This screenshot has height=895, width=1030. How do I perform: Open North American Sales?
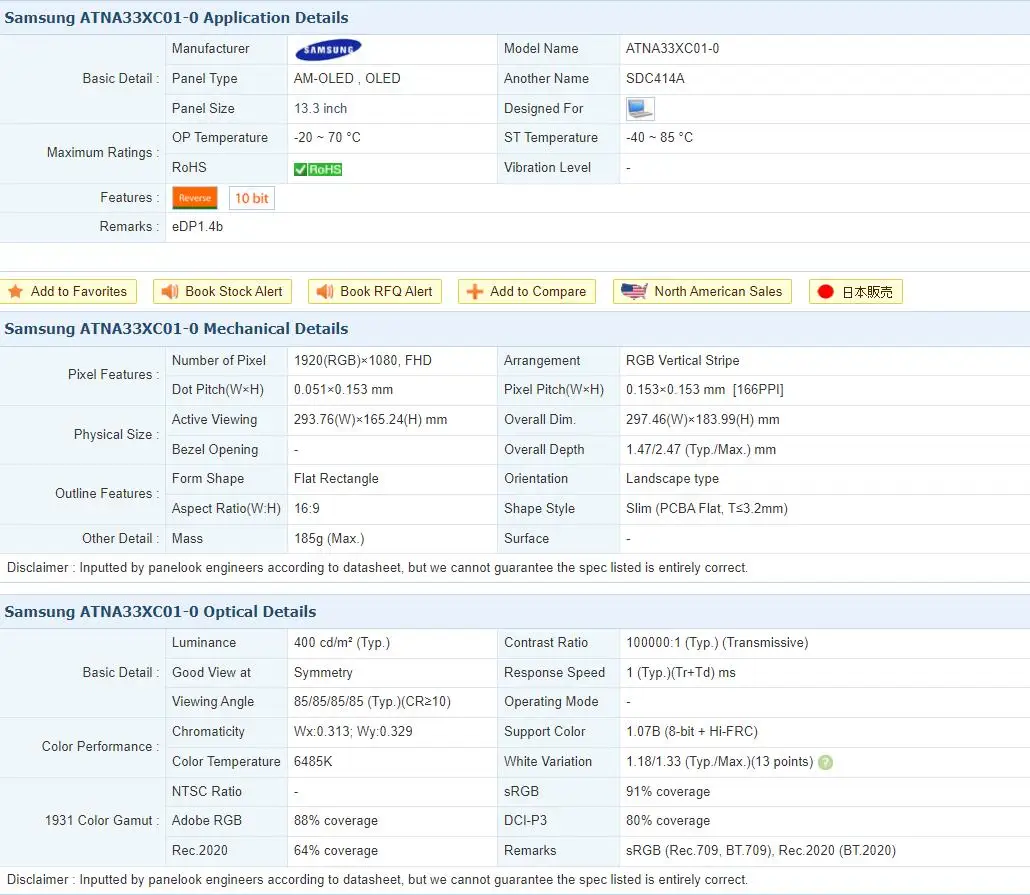(x=702, y=291)
